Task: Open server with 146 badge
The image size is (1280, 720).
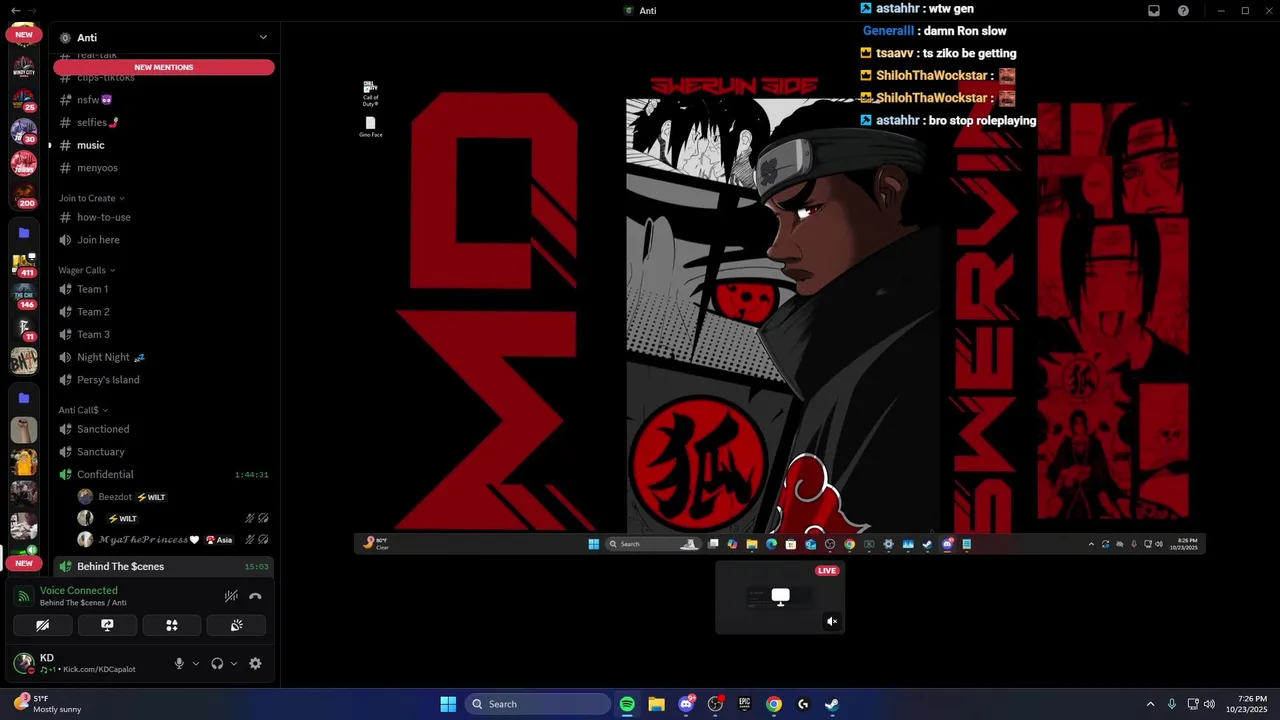Action: 24,296
